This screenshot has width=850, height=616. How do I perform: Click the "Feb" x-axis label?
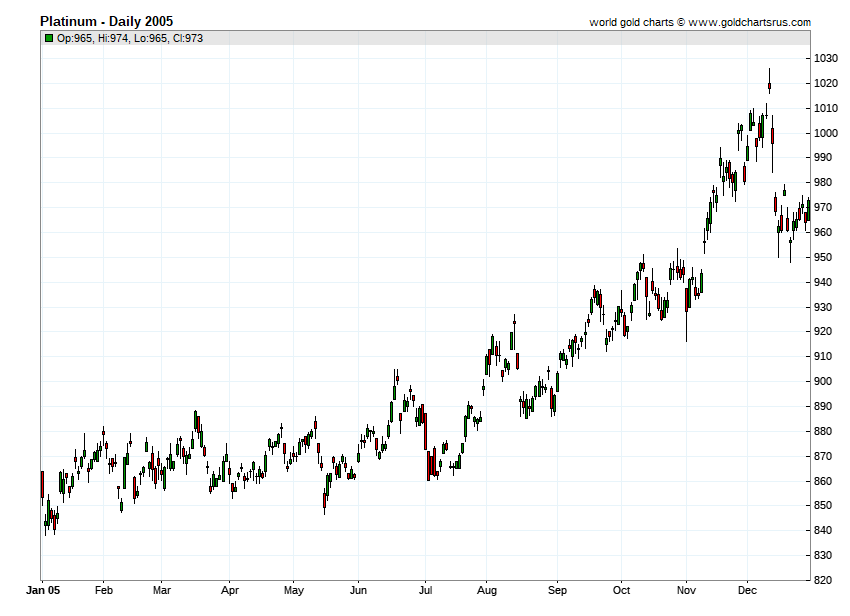(104, 590)
